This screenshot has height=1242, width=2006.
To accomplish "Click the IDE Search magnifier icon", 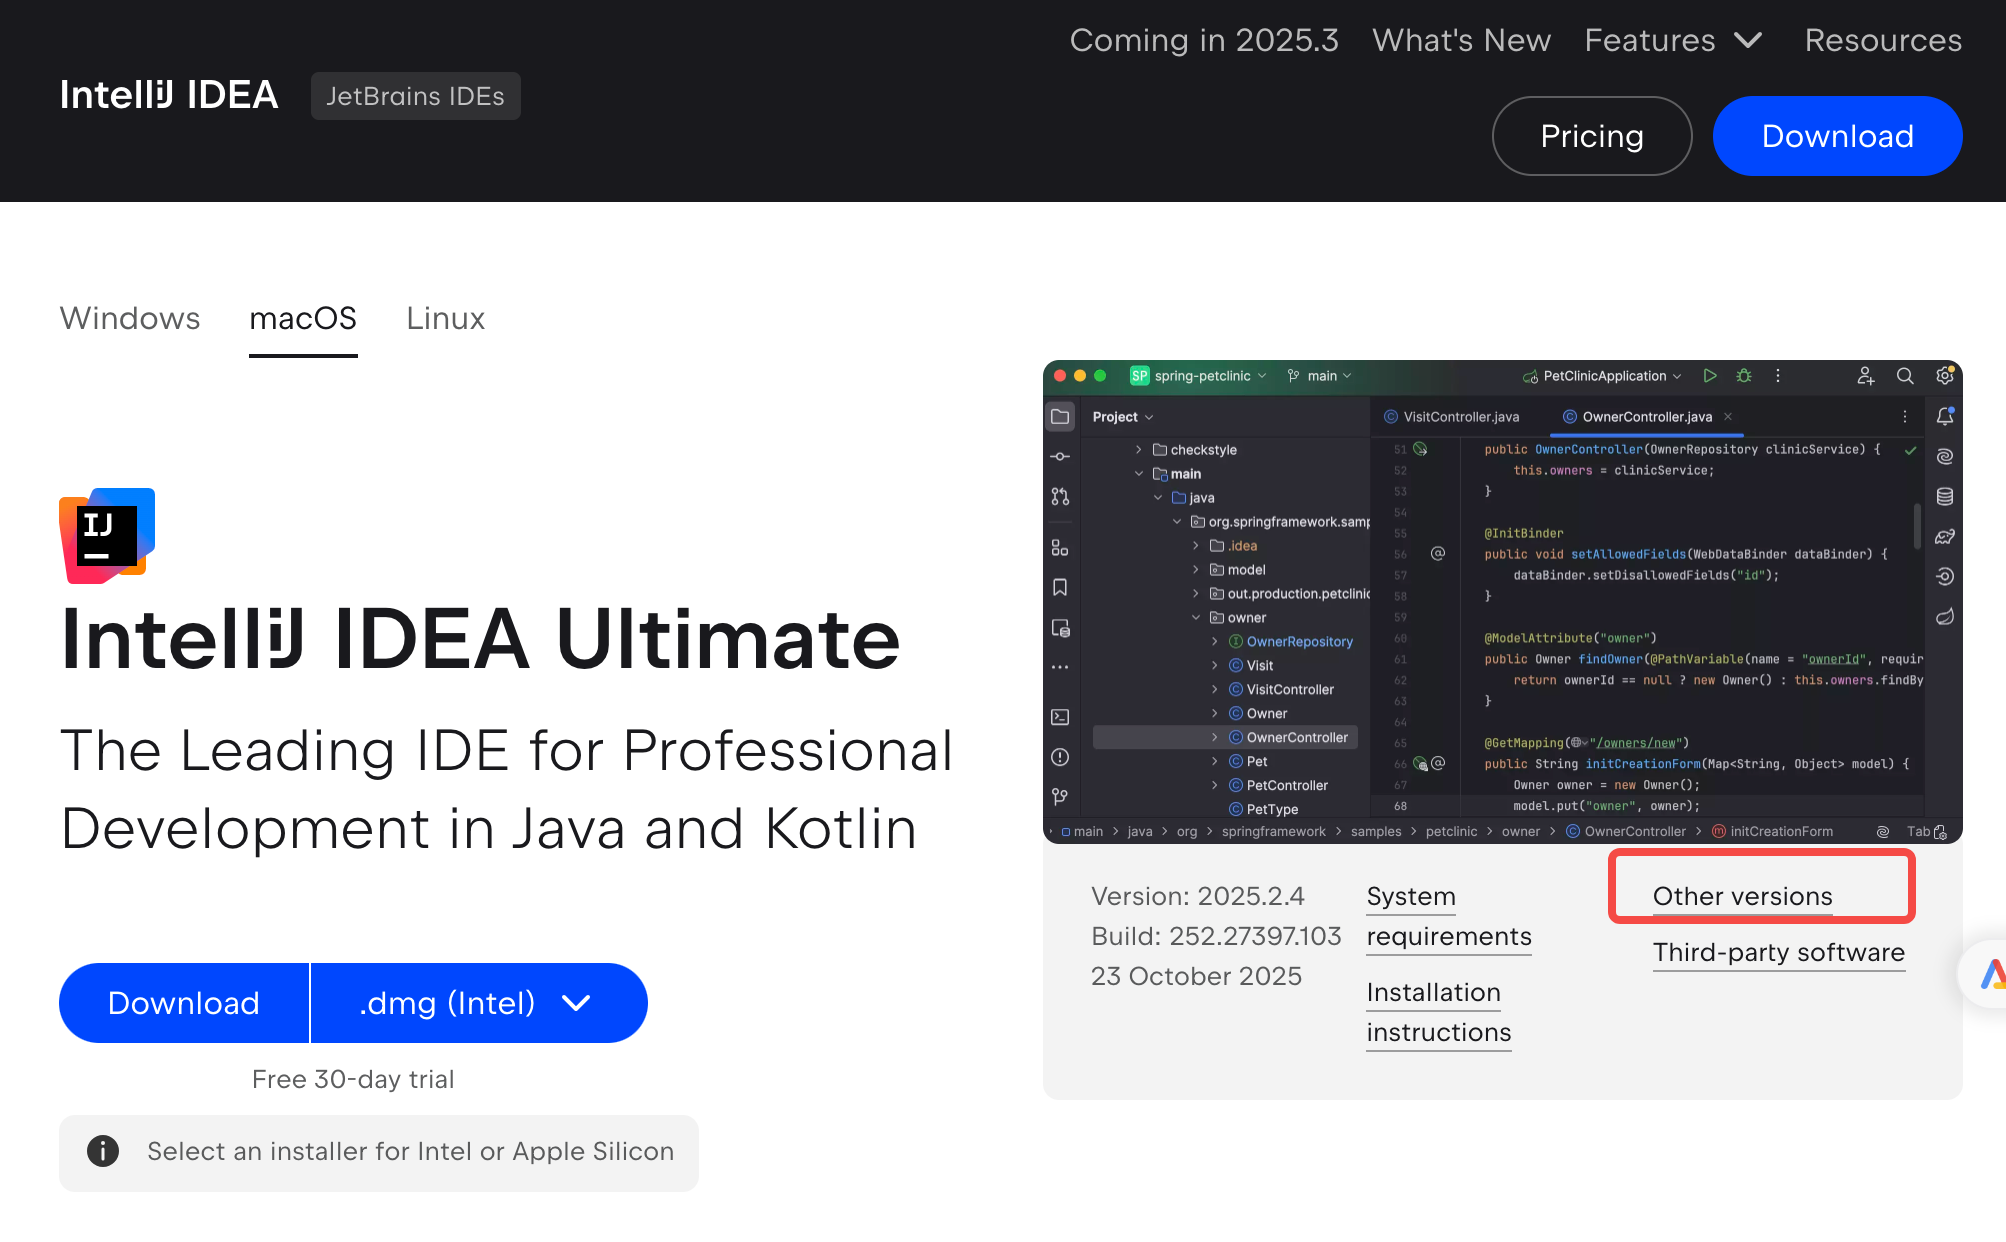I will tap(1905, 376).
